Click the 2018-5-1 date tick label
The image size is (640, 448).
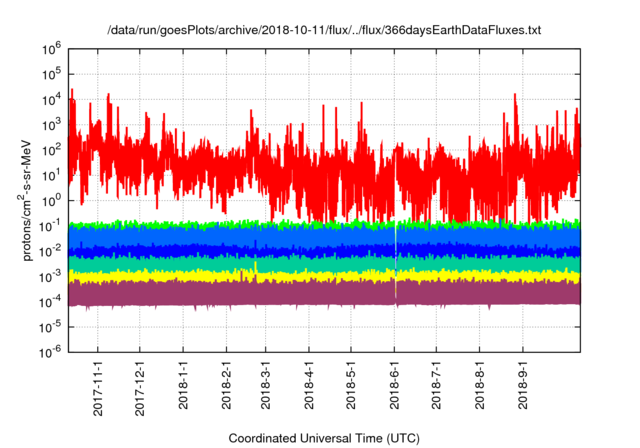tap(351, 384)
